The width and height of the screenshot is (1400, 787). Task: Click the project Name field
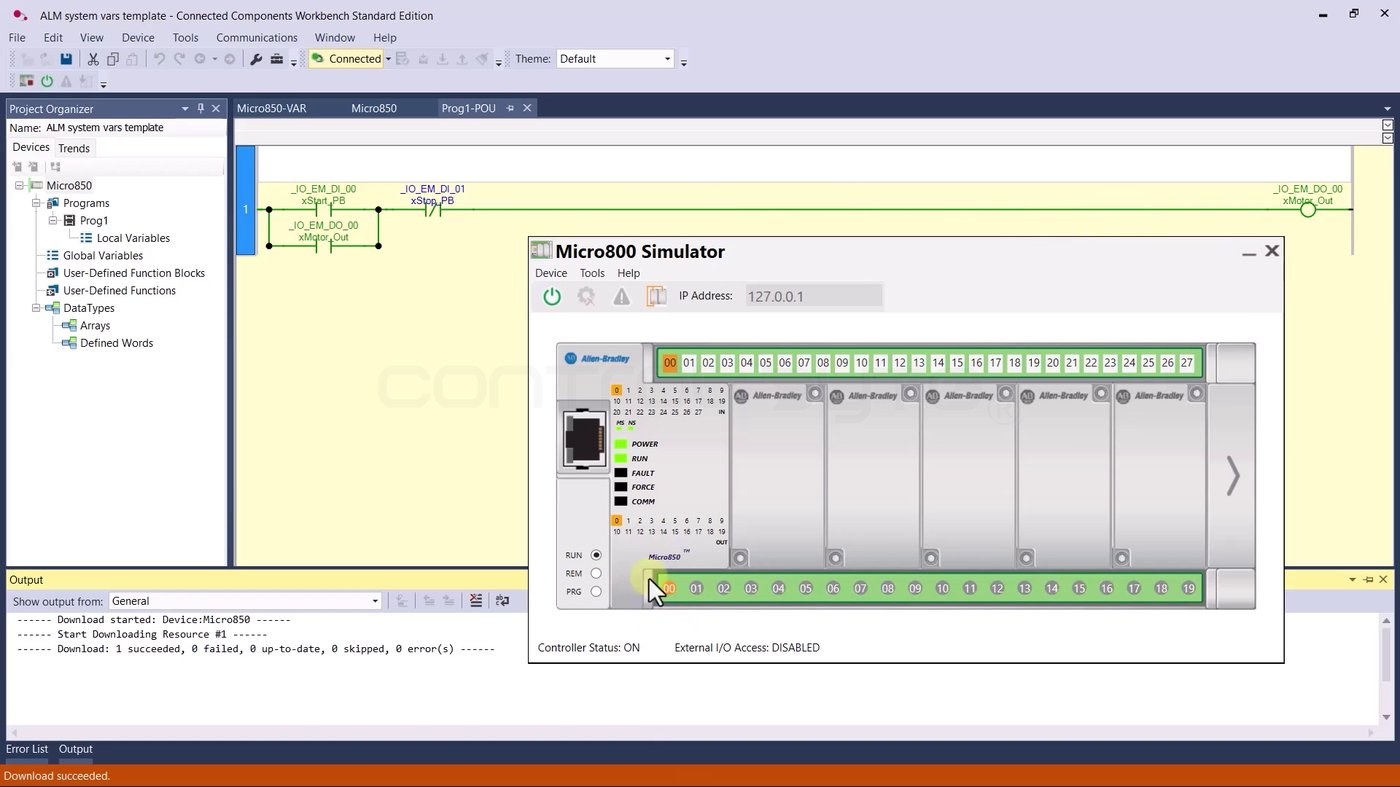[134, 128]
